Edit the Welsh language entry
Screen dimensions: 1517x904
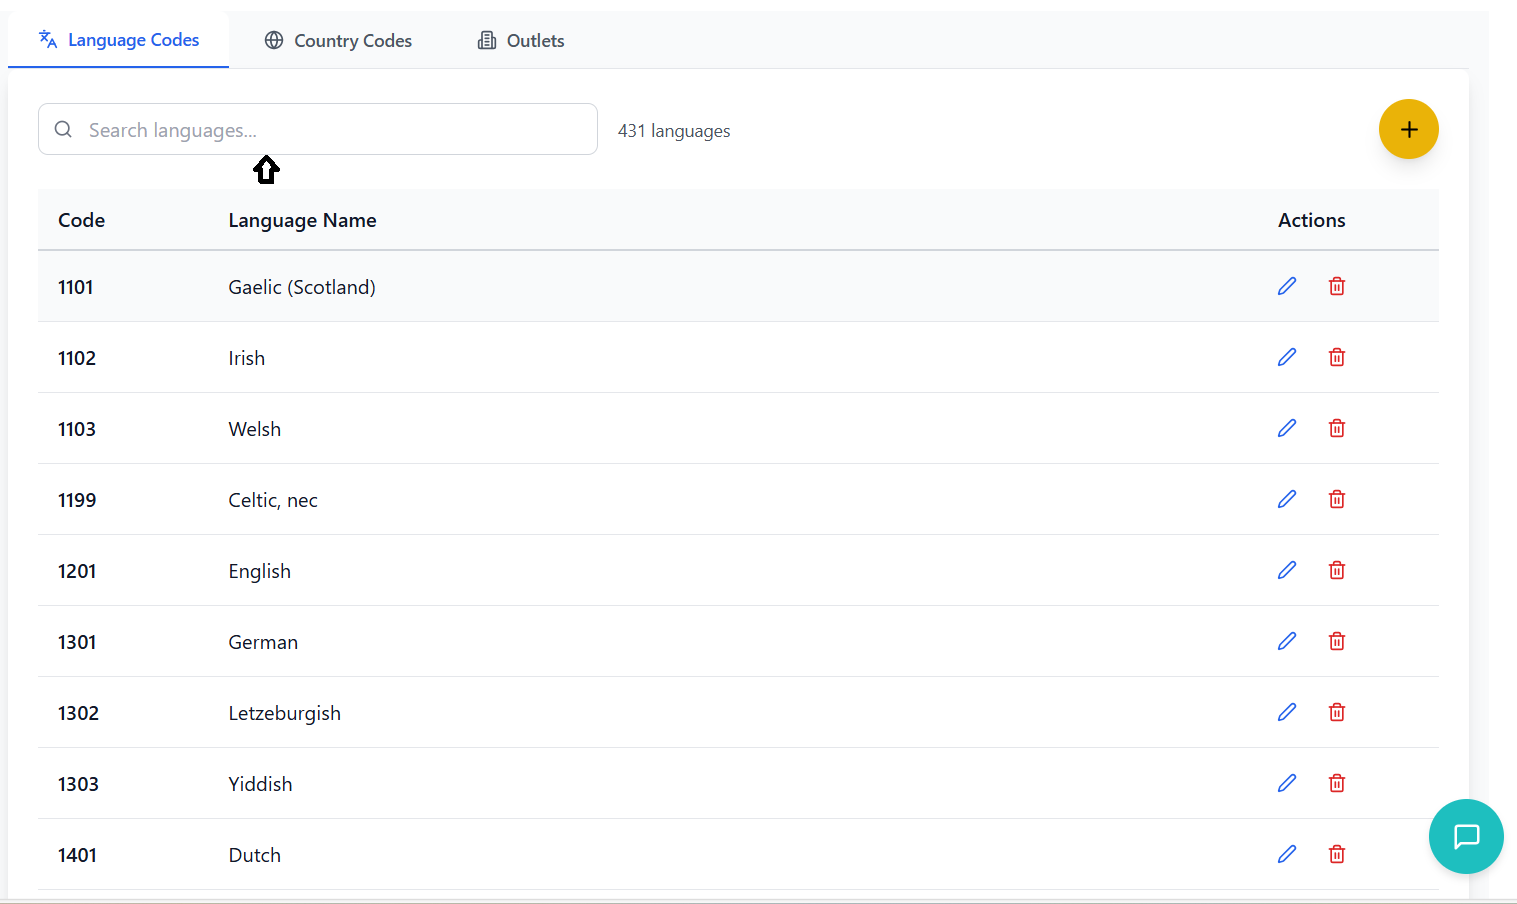(x=1287, y=428)
